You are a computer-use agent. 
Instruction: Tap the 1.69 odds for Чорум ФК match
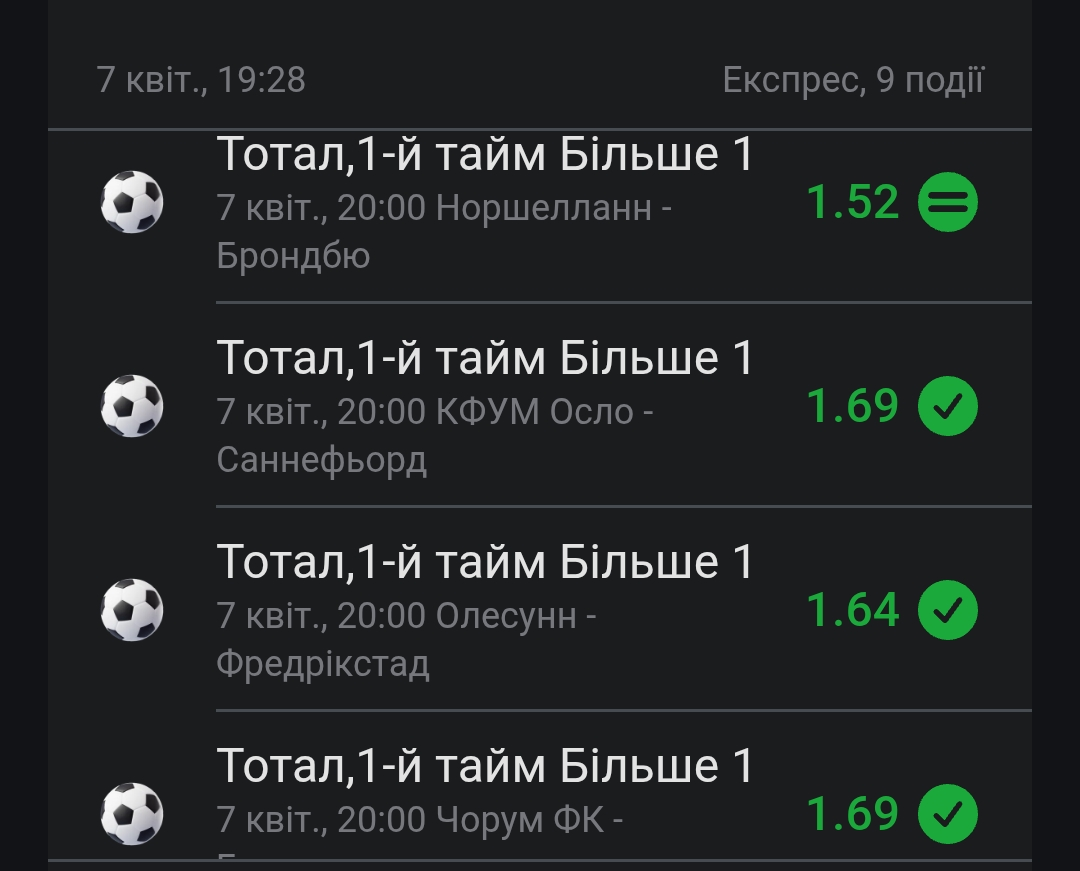pyautogui.click(x=852, y=814)
